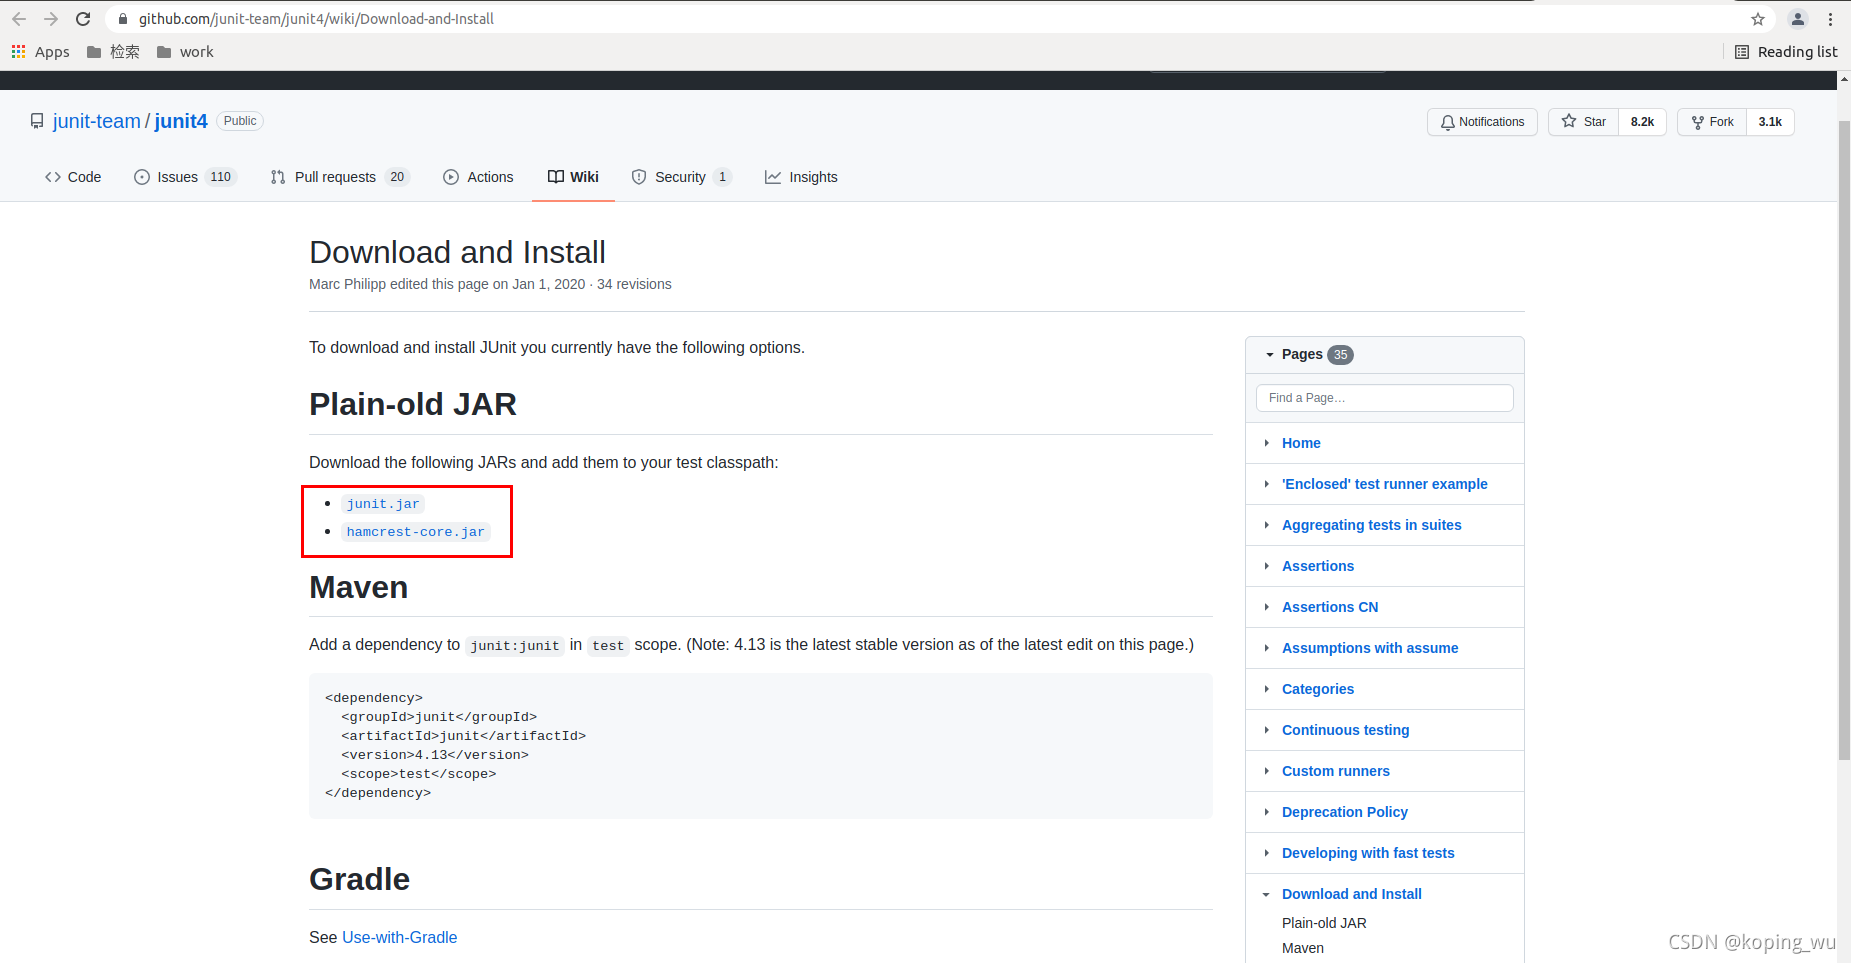Expand Aggregating tests in suites arrow
Image resolution: width=1851 pixels, height=963 pixels.
[x=1266, y=525]
